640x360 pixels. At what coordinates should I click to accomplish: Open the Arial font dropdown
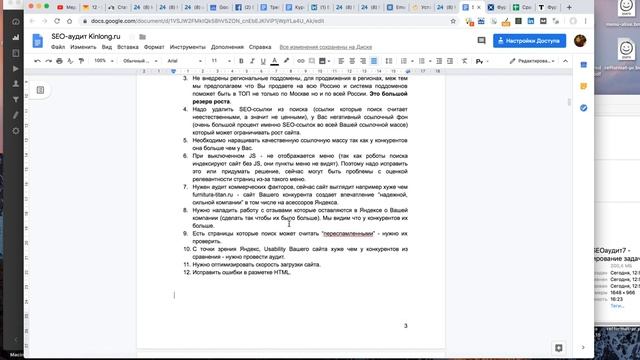pyautogui.click(x=184, y=61)
